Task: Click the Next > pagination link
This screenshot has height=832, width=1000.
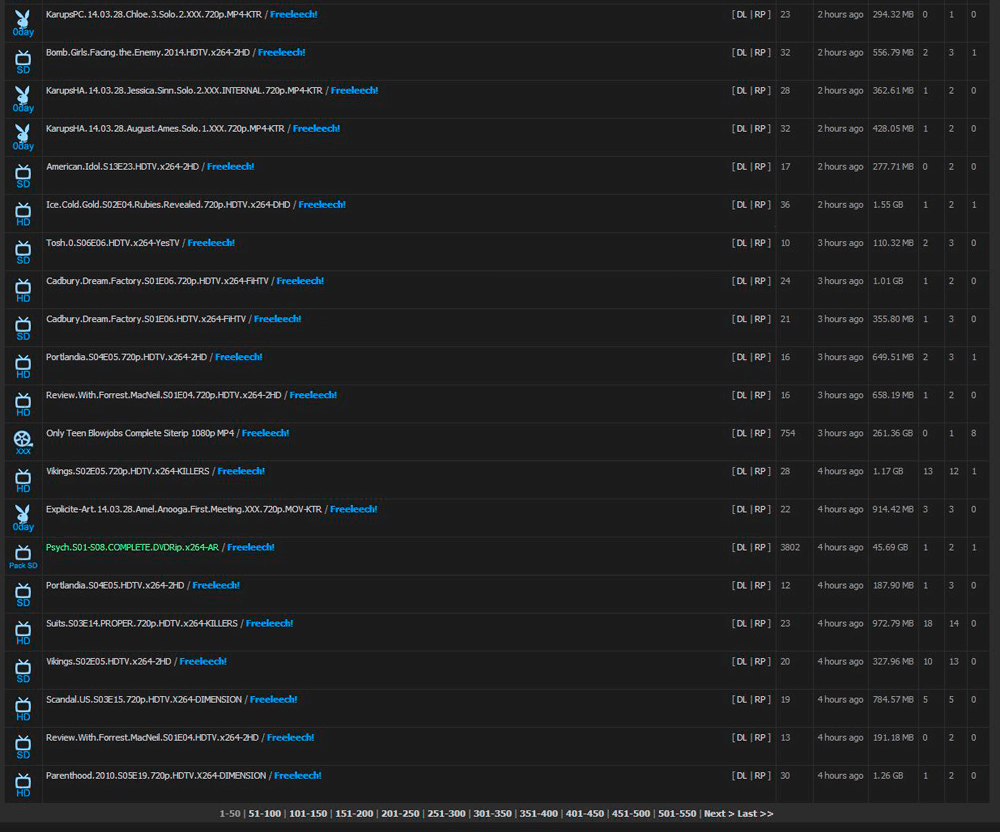Action: tap(719, 814)
